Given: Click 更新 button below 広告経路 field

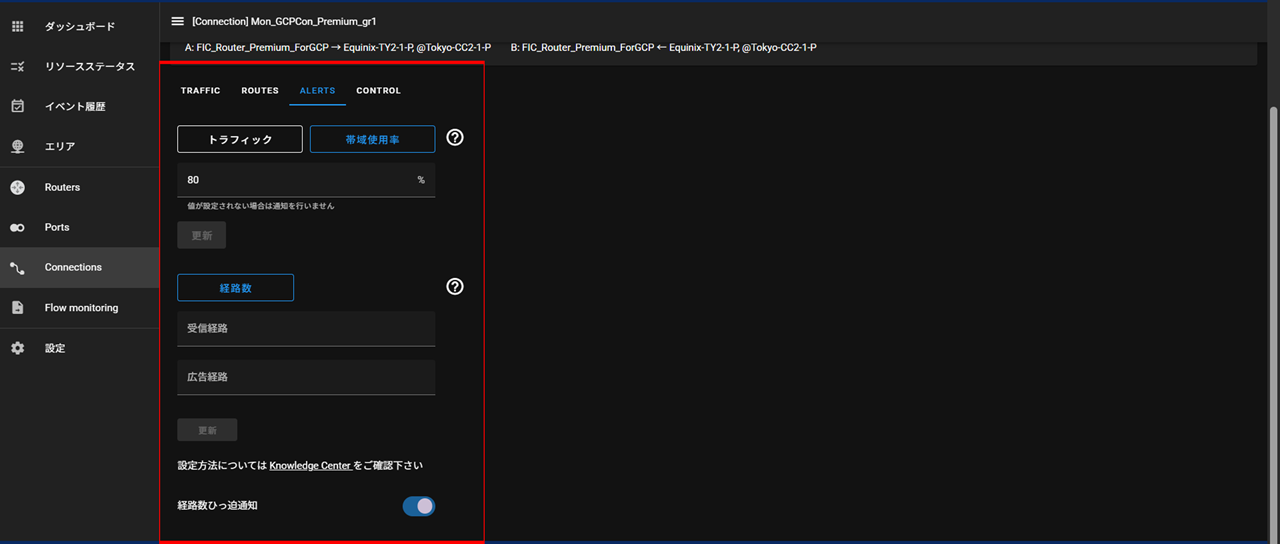Looking at the screenshot, I should coord(207,430).
